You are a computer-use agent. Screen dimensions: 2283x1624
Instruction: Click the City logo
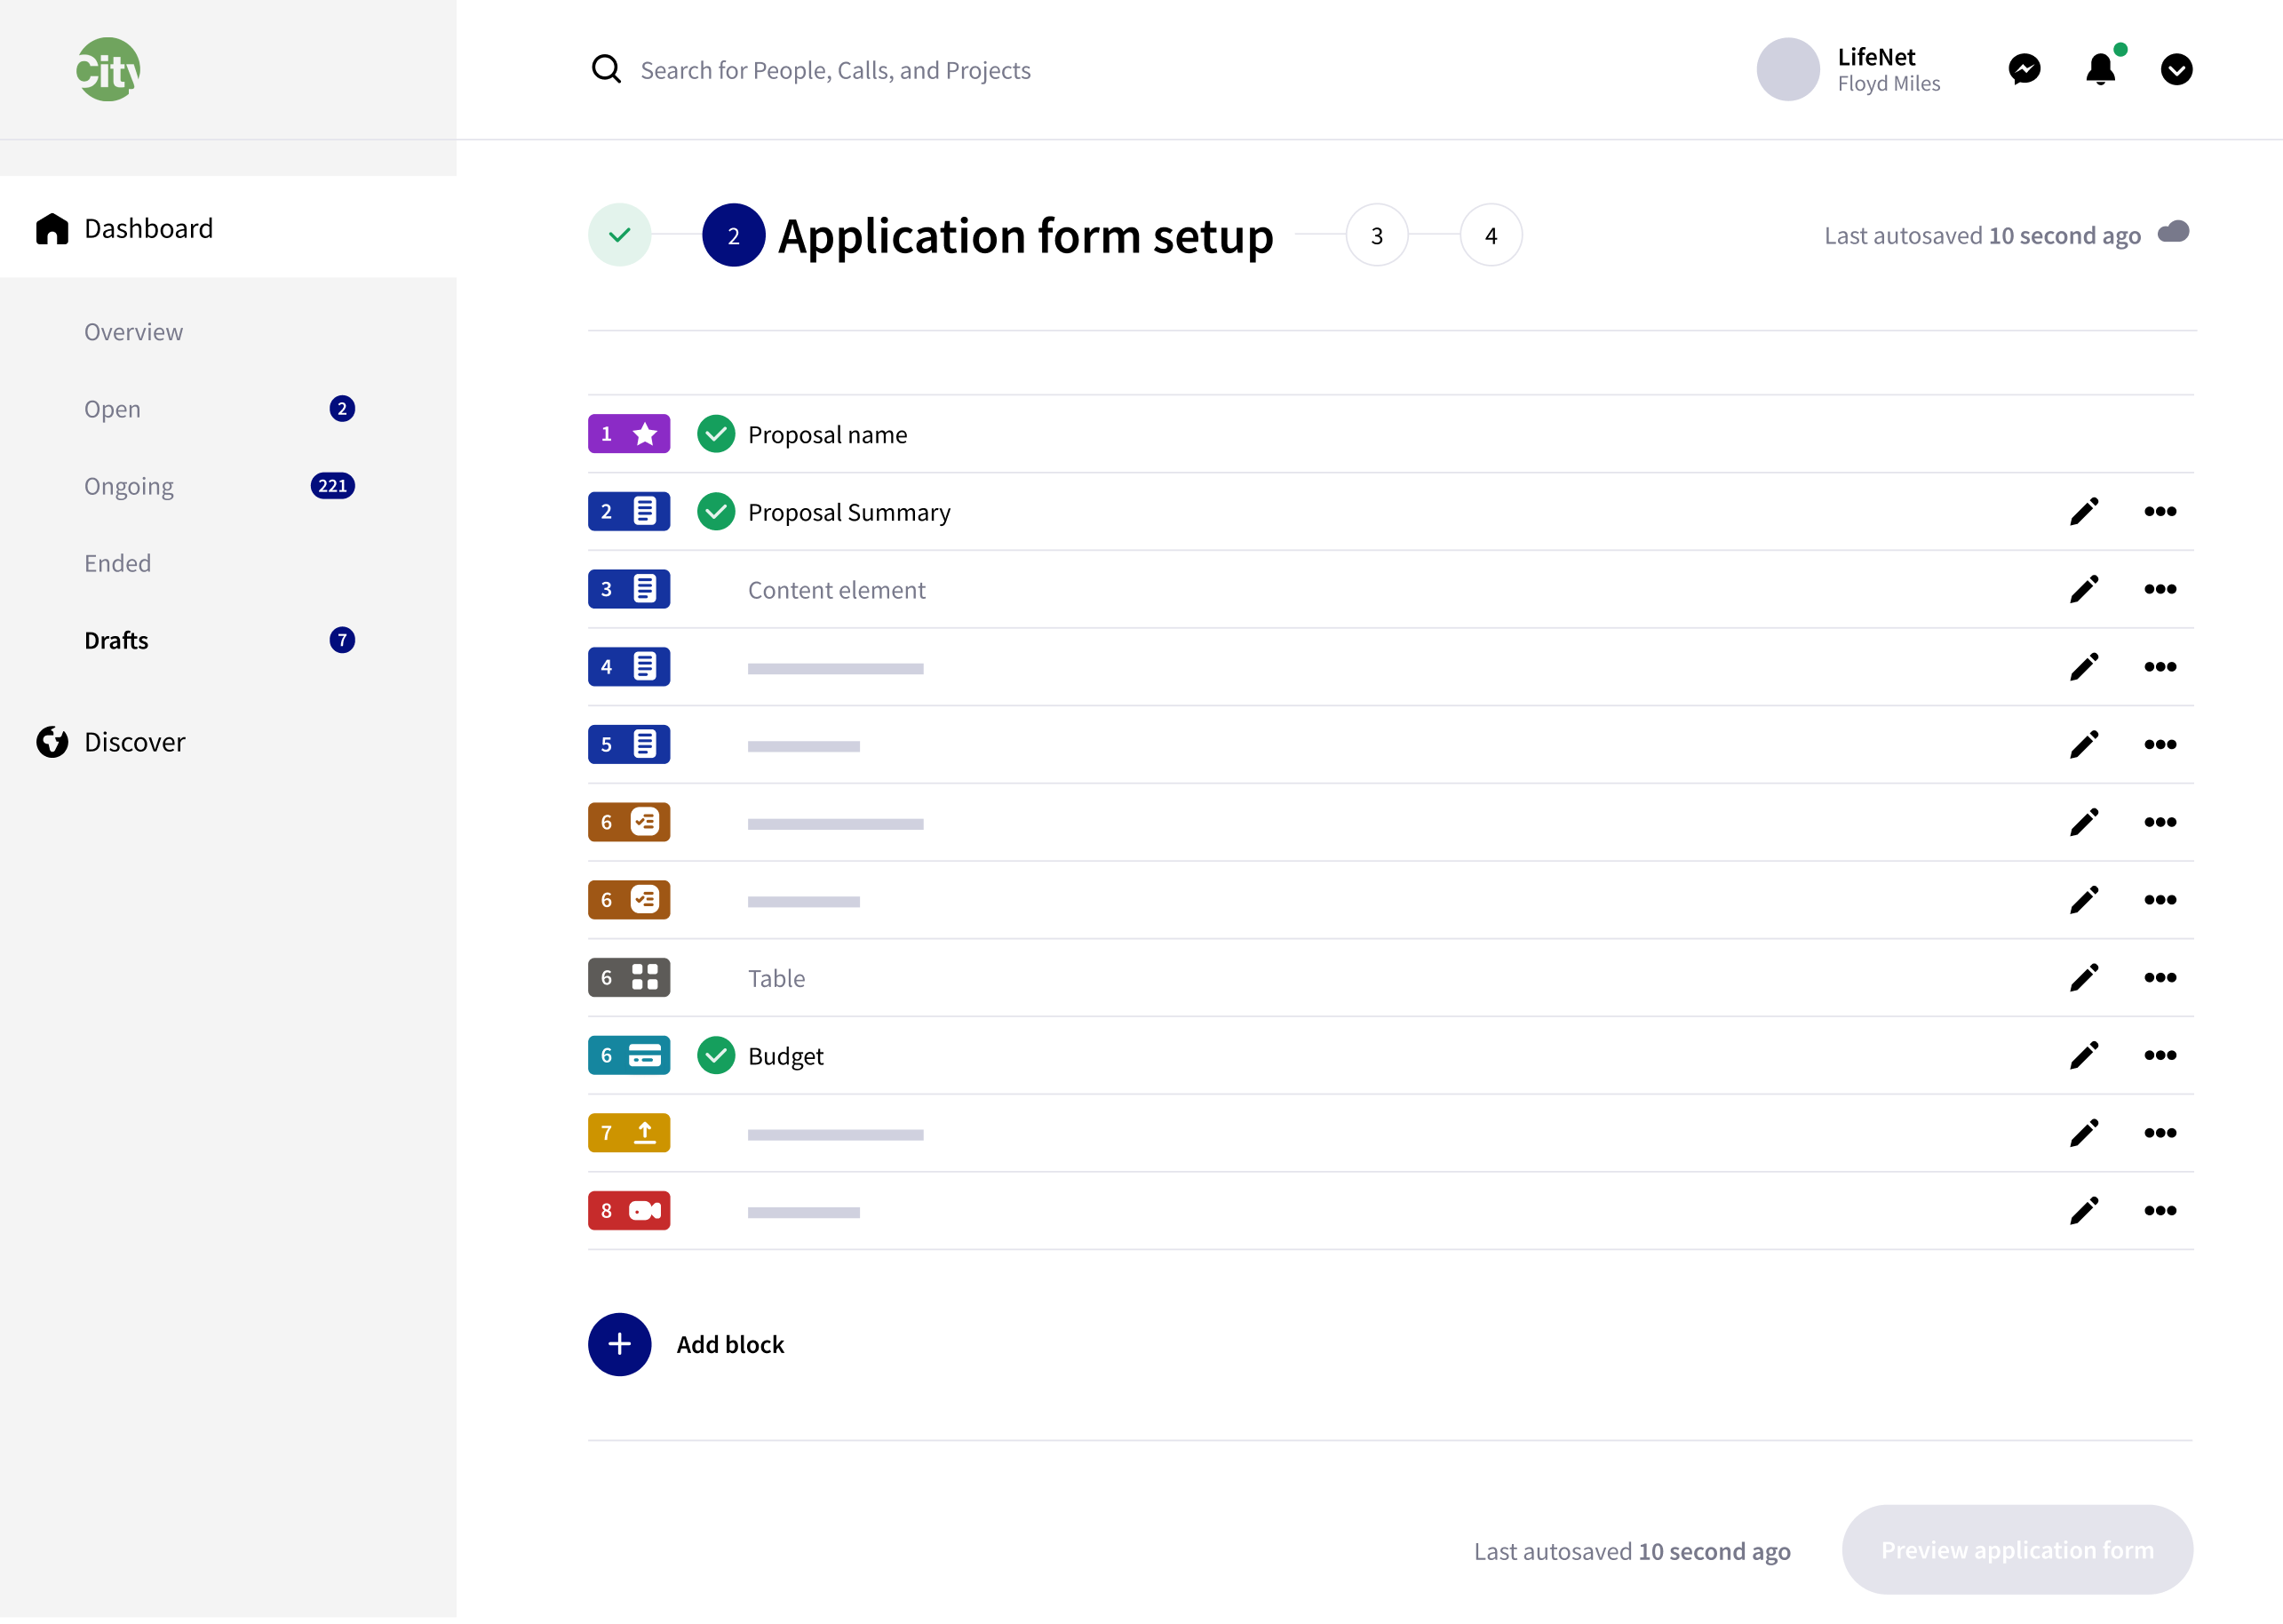[108, 69]
